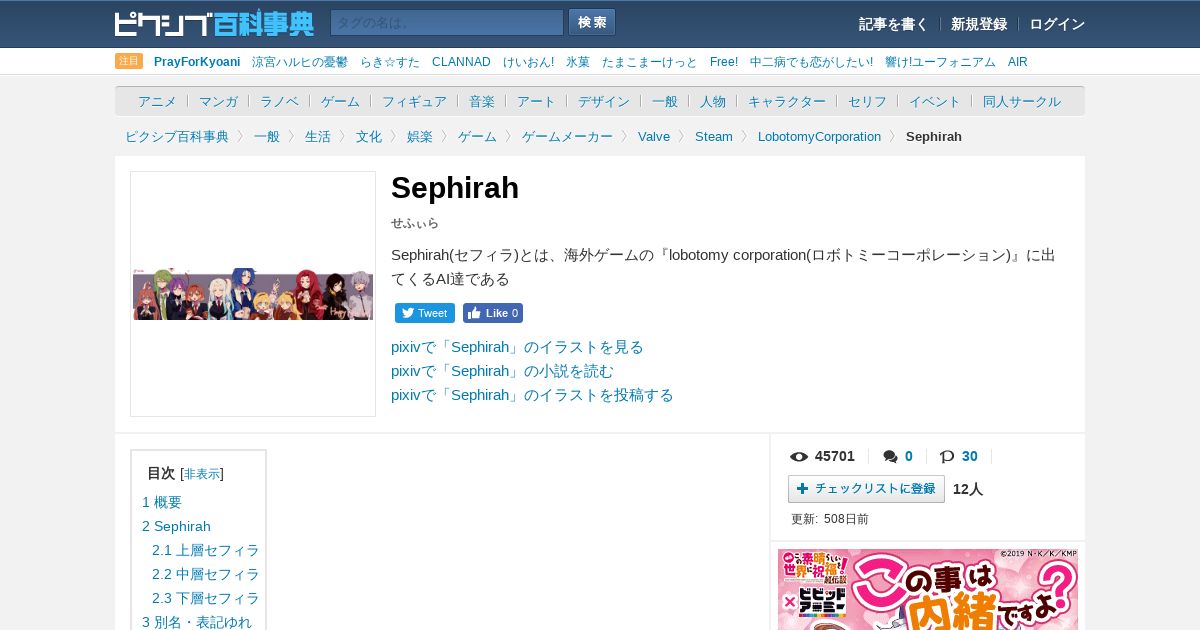This screenshot has height=630, width=1200.
Task: Jump to section 2.1 上層セフィラ
Action: coord(206,550)
